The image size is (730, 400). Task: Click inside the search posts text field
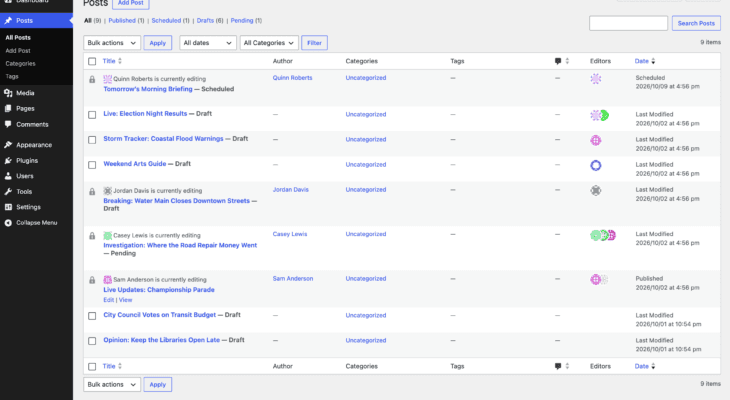pyautogui.click(x=629, y=23)
